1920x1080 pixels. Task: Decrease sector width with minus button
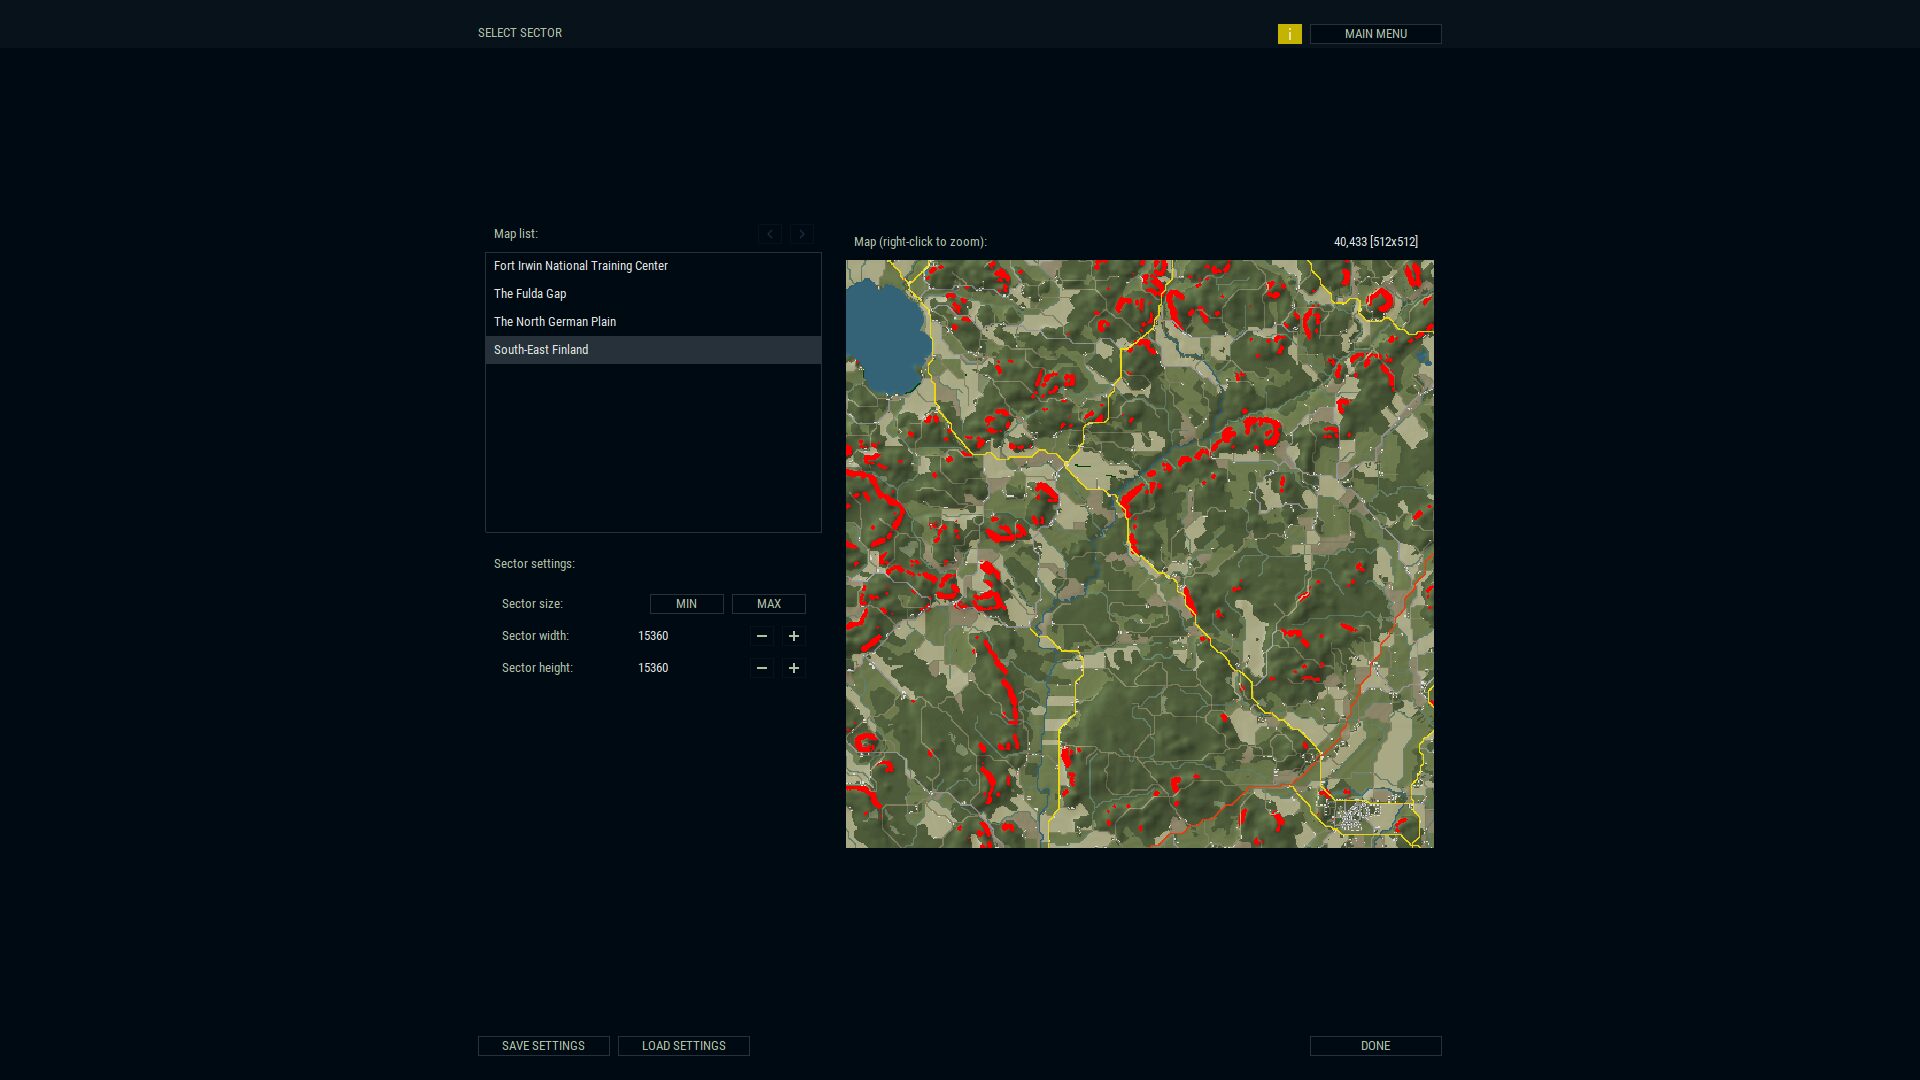click(761, 636)
